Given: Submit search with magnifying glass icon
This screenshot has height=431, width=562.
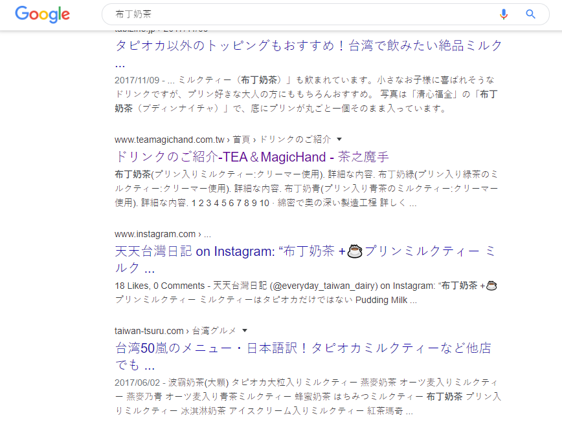Looking at the screenshot, I should tap(530, 14).
